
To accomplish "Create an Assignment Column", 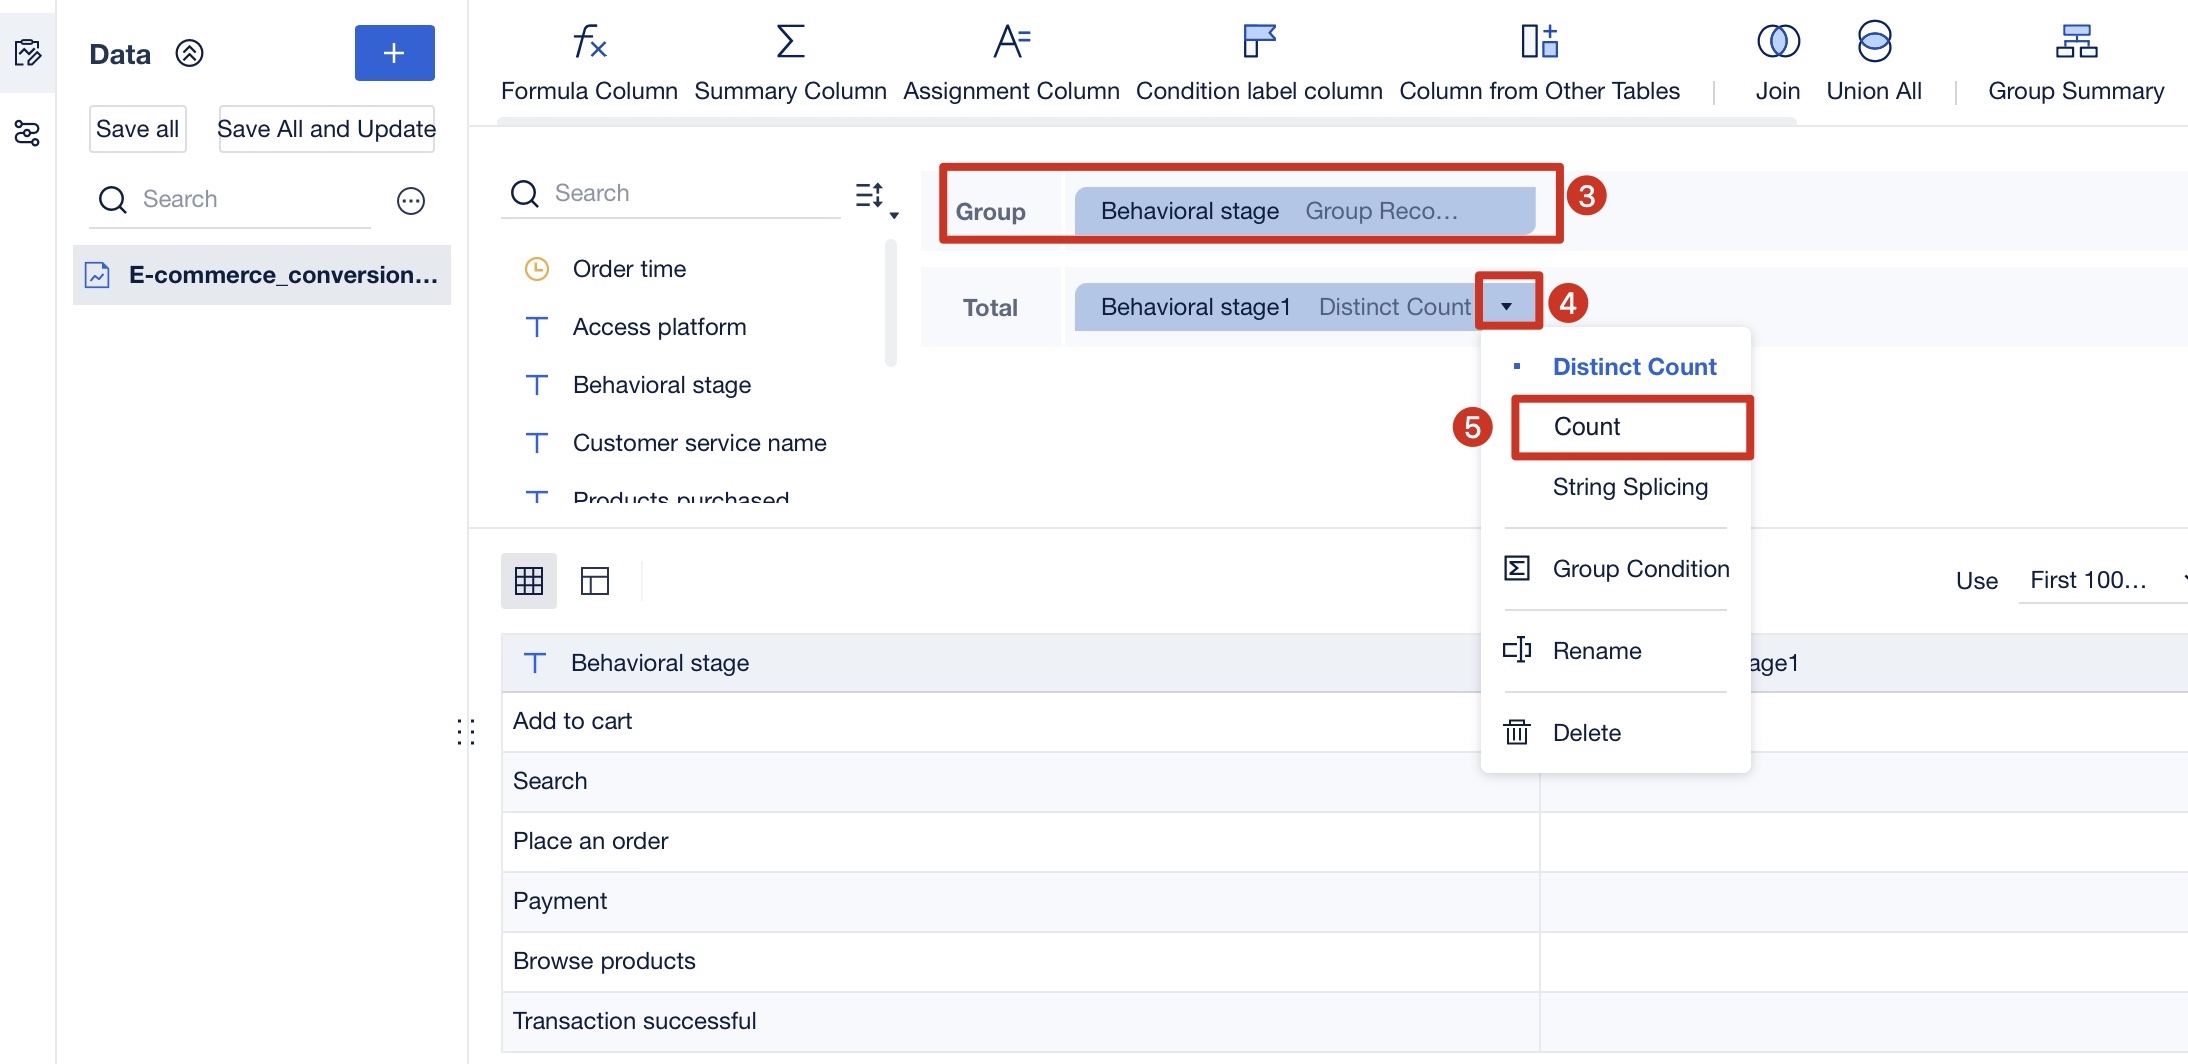I will (1011, 60).
